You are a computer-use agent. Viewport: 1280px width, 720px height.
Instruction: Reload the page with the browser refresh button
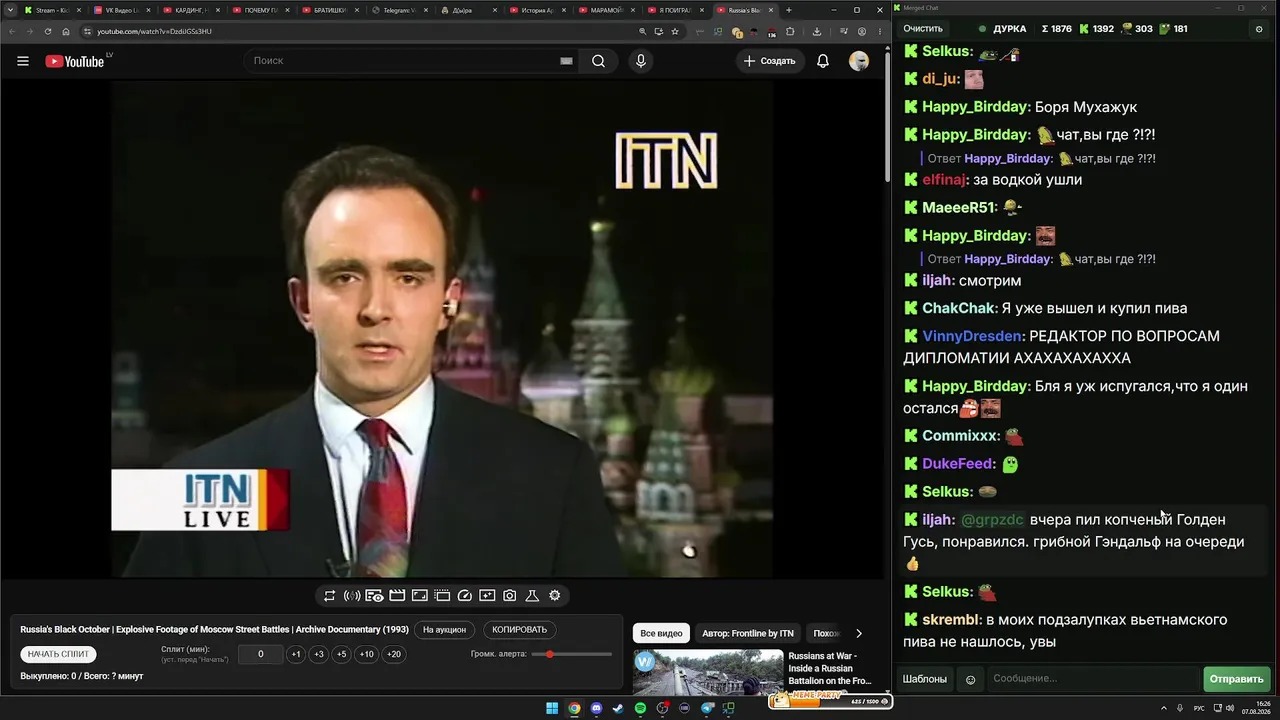click(x=48, y=31)
